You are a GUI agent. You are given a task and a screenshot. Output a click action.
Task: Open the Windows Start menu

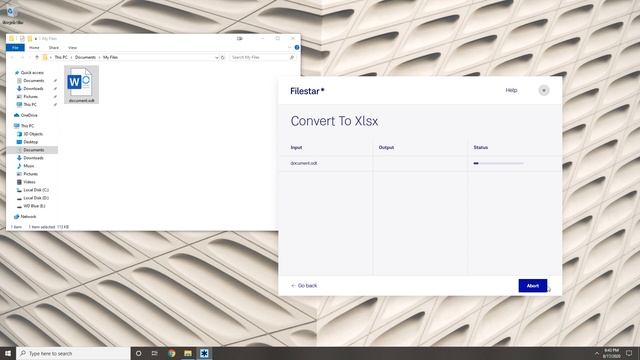[8, 353]
